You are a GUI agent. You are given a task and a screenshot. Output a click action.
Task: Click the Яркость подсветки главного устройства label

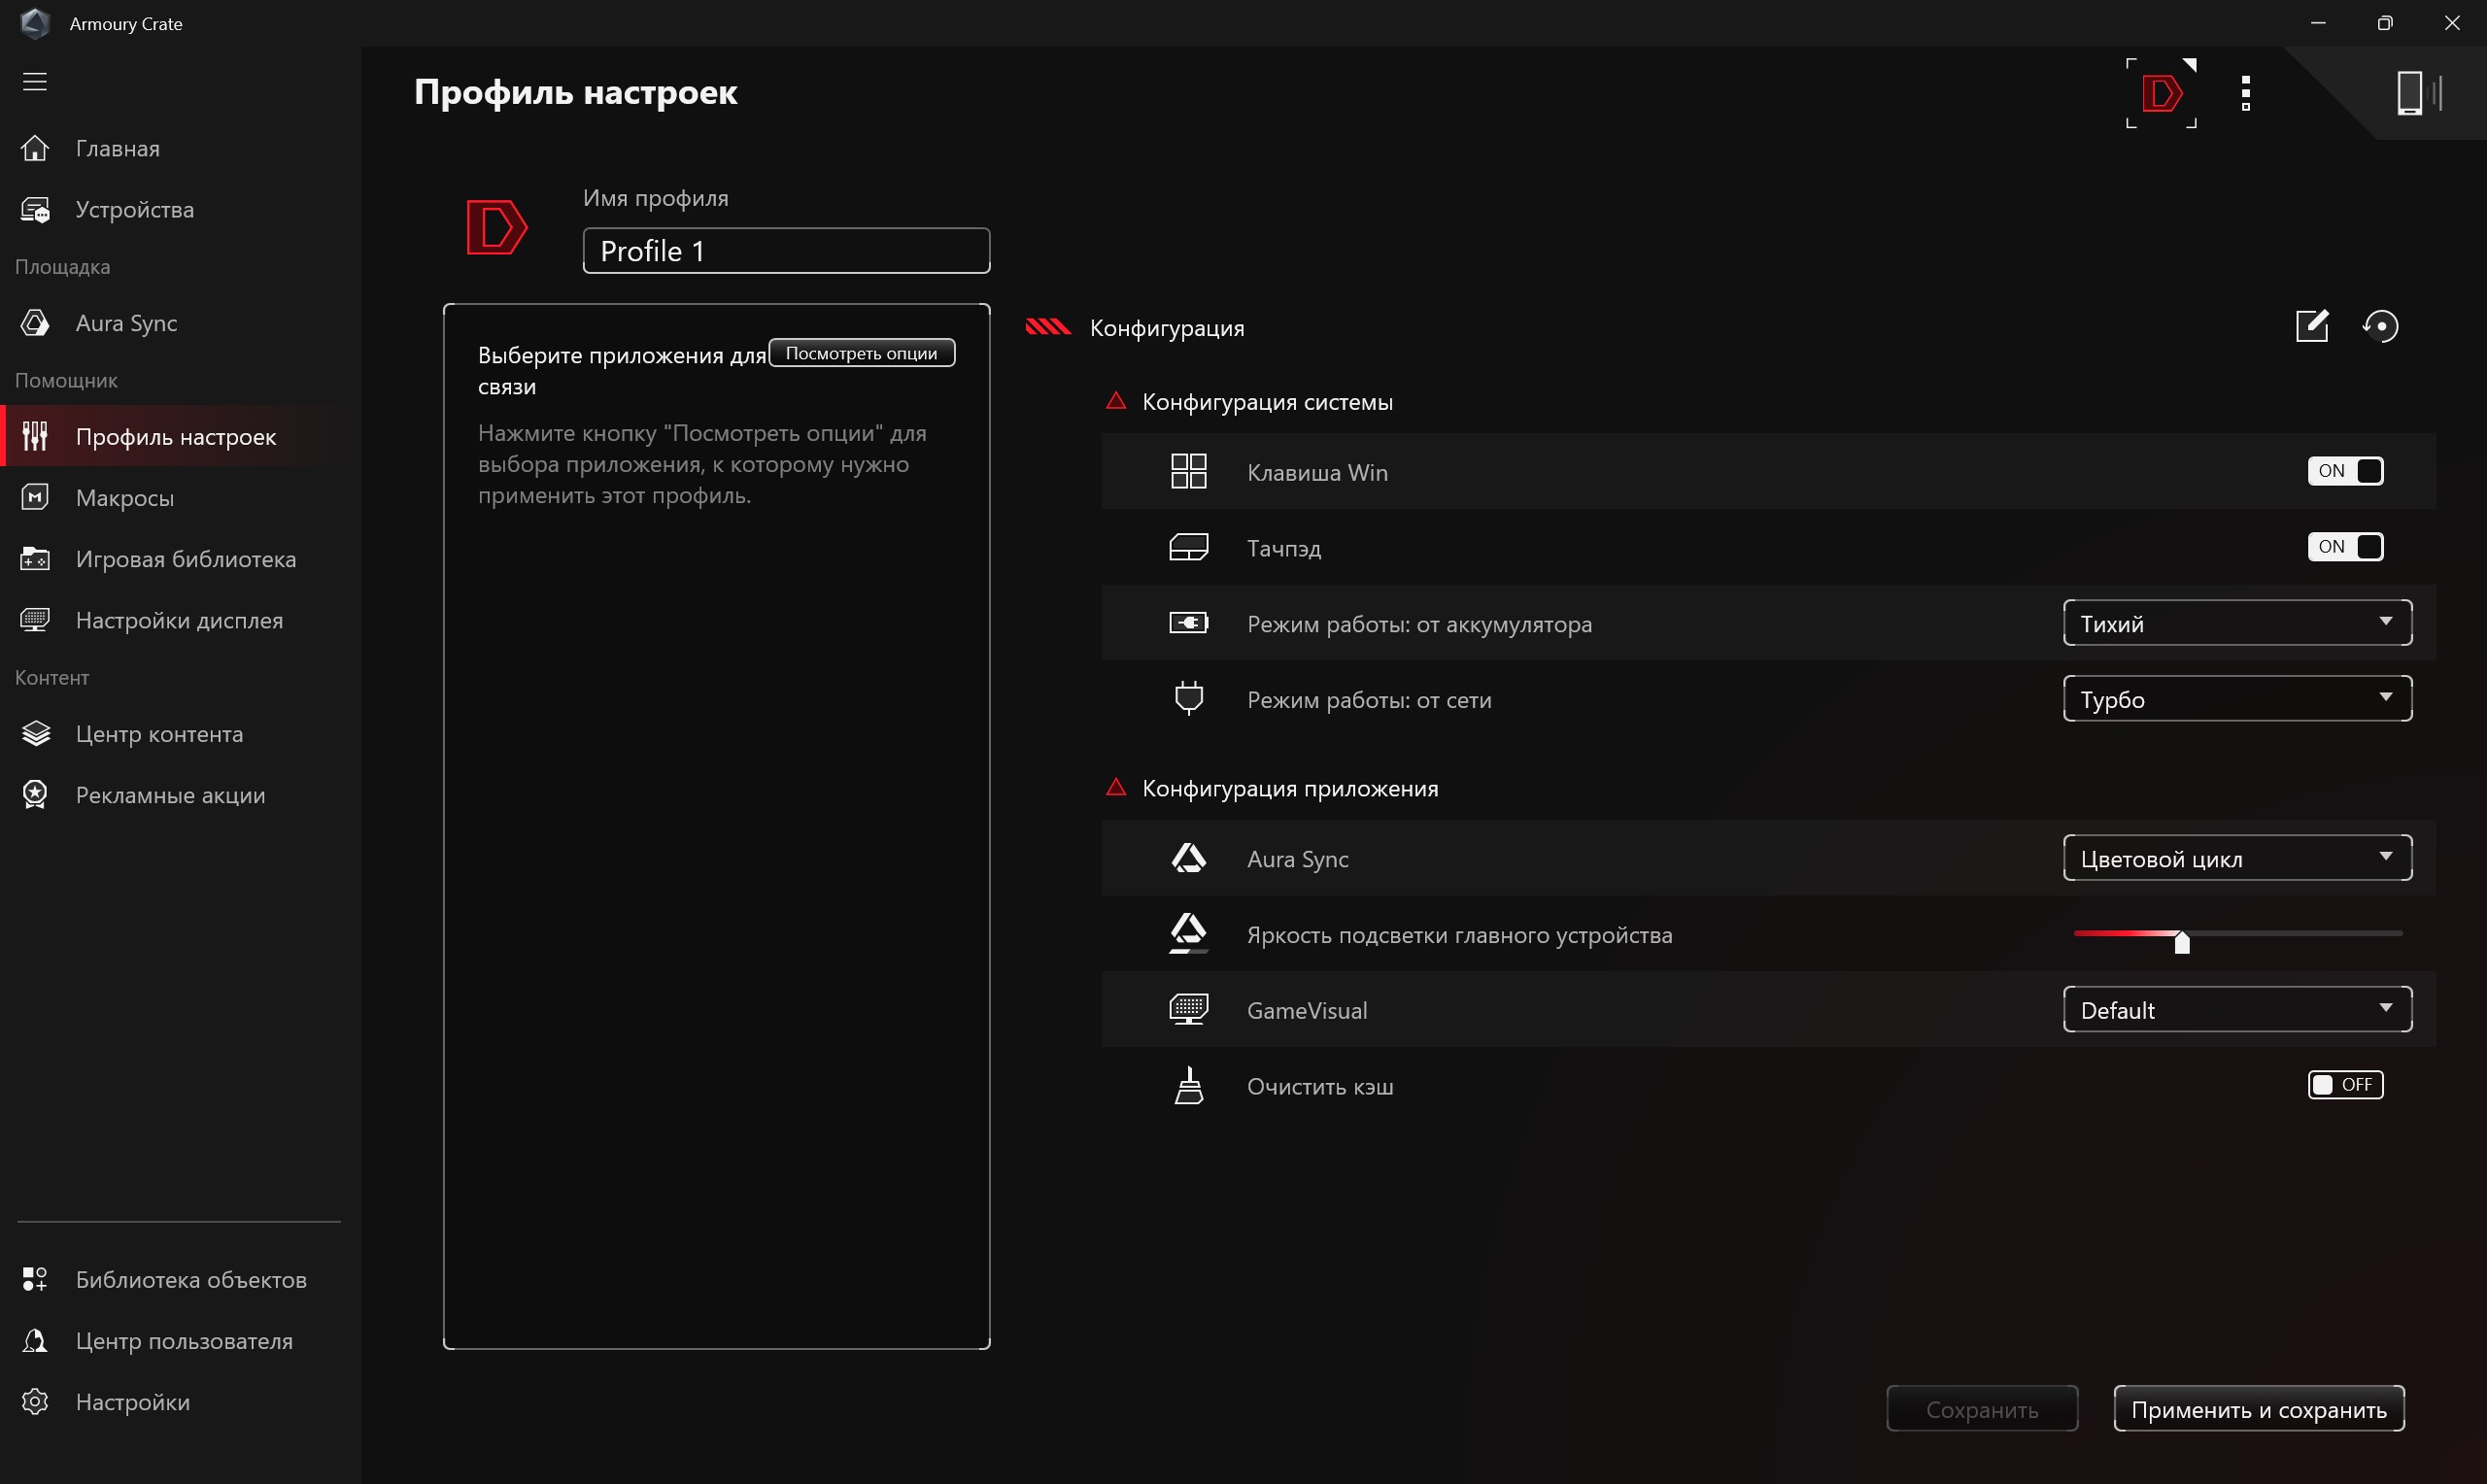point(1459,935)
